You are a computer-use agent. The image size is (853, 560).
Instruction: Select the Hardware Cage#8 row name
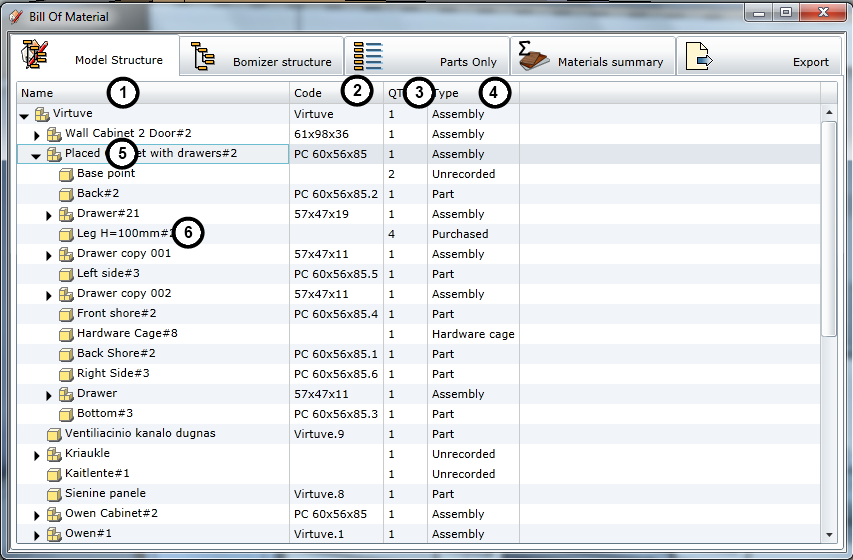pos(127,334)
